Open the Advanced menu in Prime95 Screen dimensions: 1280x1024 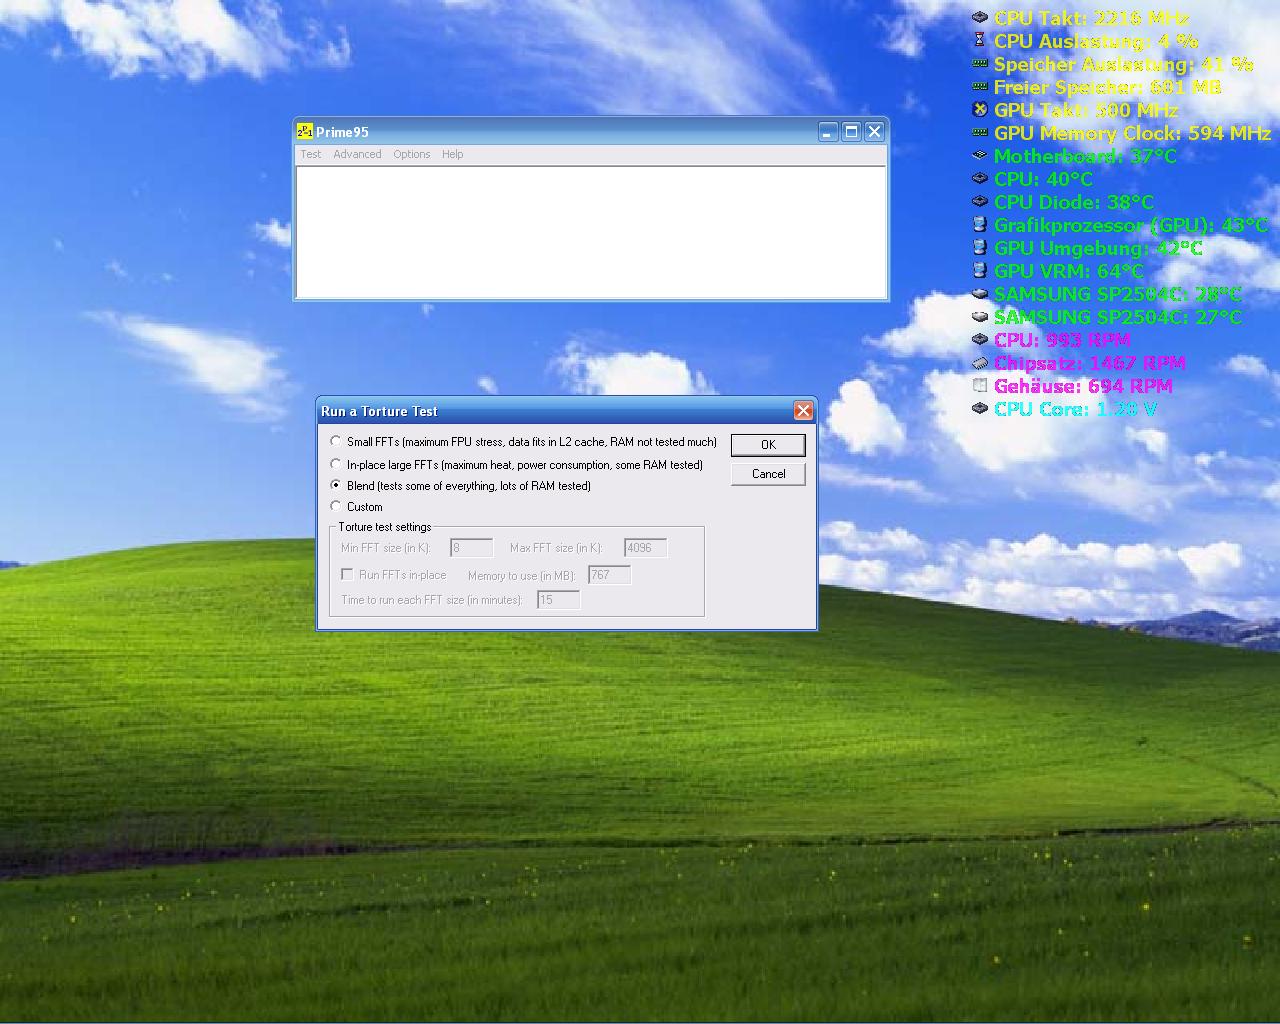[x=357, y=154]
